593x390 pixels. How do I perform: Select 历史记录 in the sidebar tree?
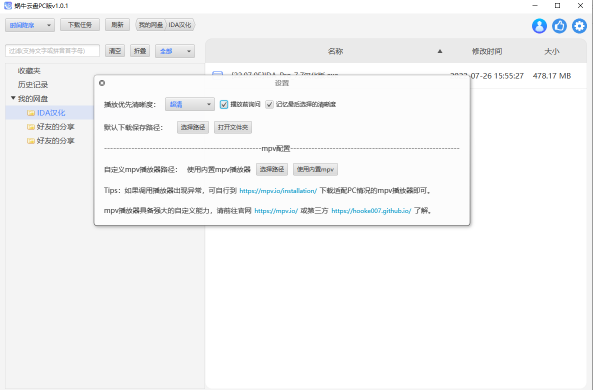click(x=33, y=84)
